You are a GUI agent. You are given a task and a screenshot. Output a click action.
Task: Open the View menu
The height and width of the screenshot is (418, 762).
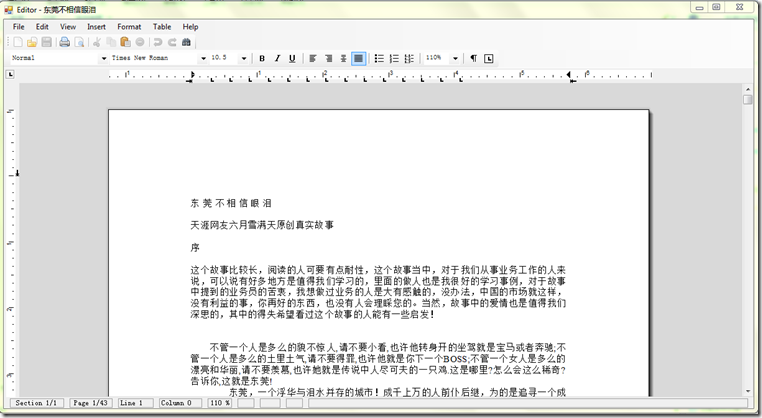click(x=68, y=27)
